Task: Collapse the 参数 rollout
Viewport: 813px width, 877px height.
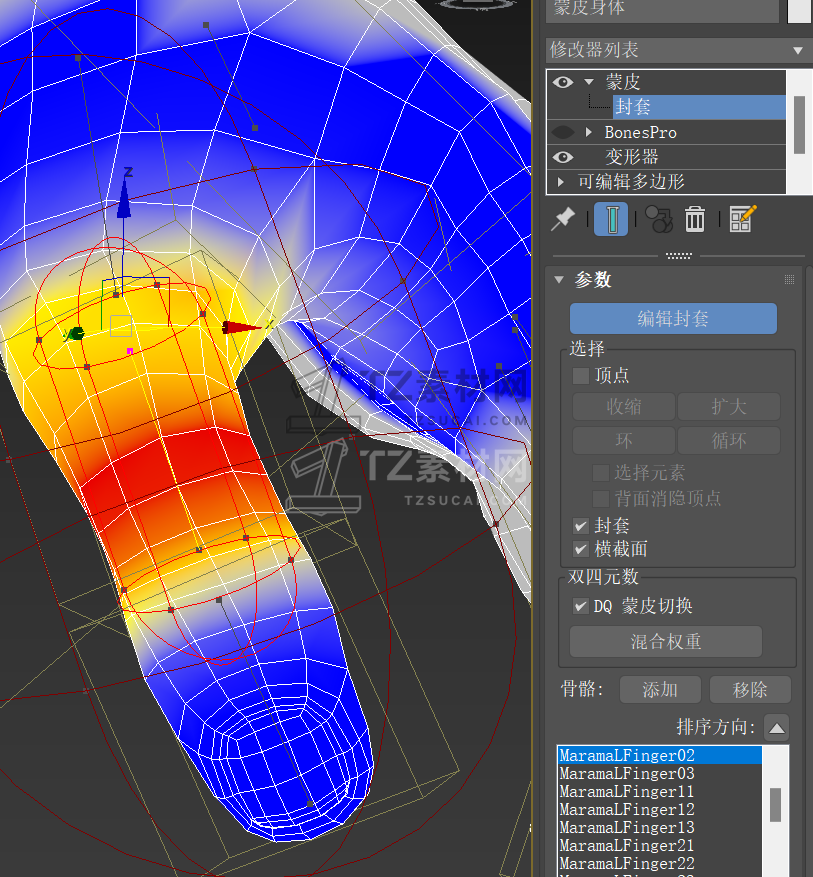Action: click(560, 280)
